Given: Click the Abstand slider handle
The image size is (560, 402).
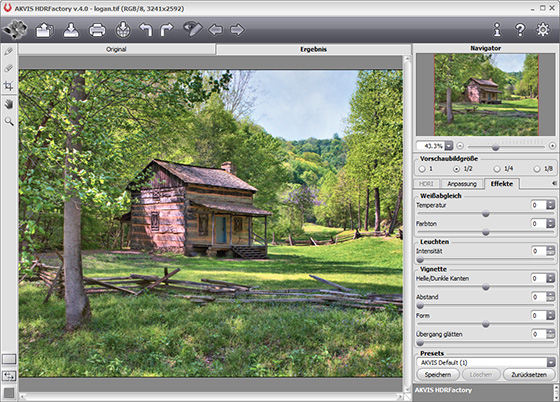Looking at the screenshot, I should click(420, 306).
